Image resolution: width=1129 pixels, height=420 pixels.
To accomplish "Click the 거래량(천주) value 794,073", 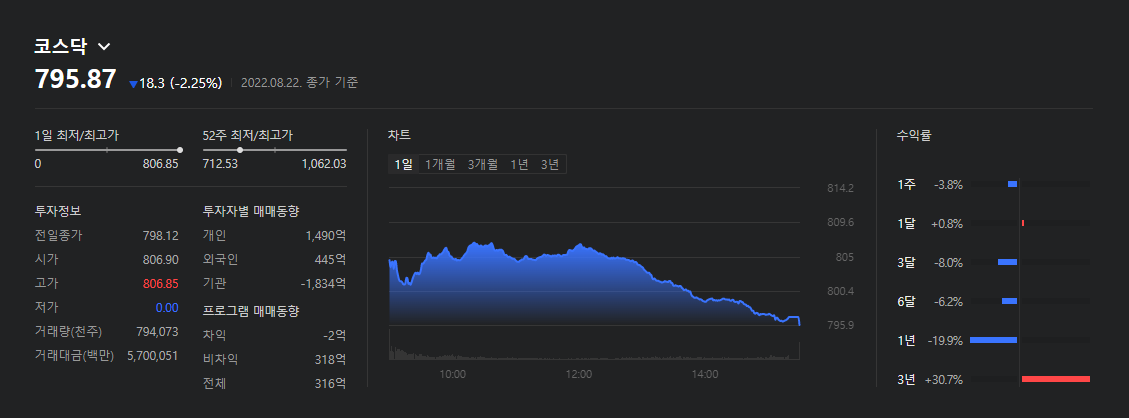I will pyautogui.click(x=157, y=331).
